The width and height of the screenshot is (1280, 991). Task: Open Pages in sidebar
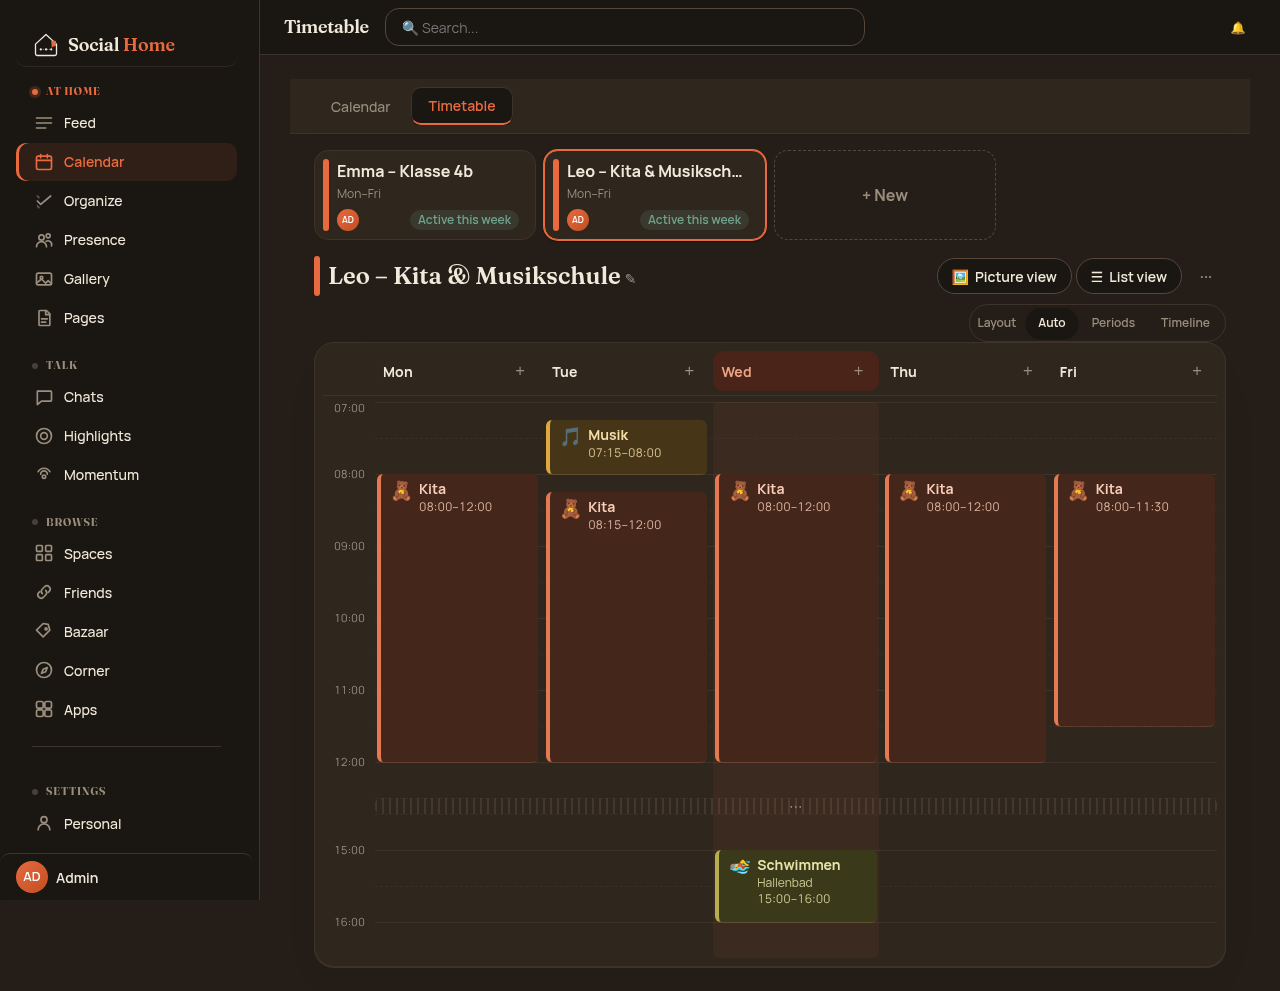[127, 318]
